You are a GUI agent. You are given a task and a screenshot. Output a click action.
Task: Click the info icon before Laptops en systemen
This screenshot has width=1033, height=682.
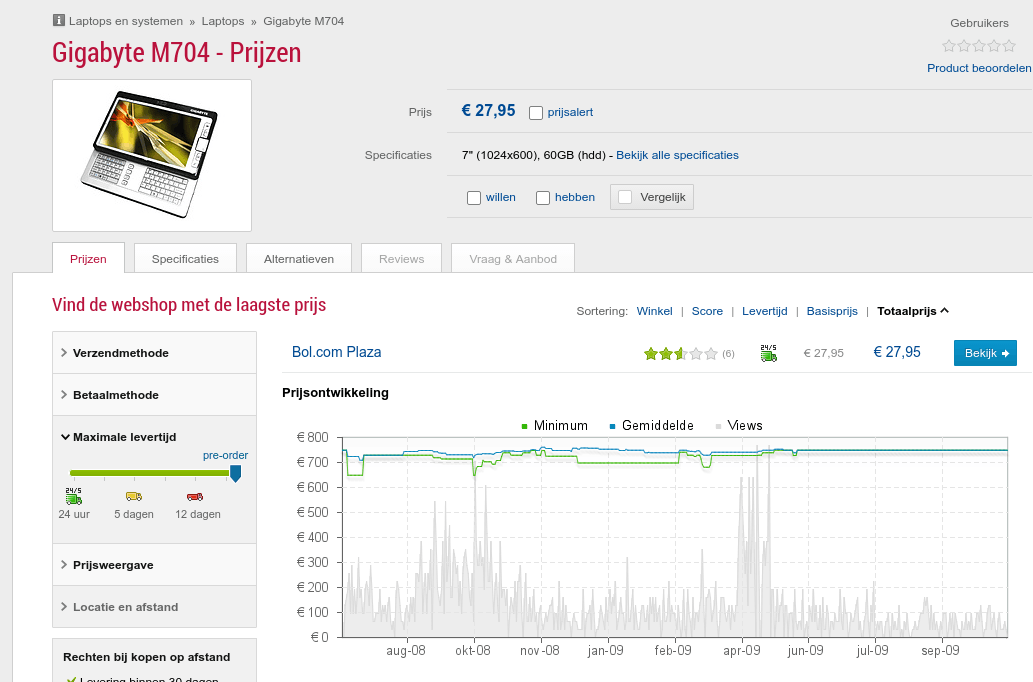[x=59, y=20]
